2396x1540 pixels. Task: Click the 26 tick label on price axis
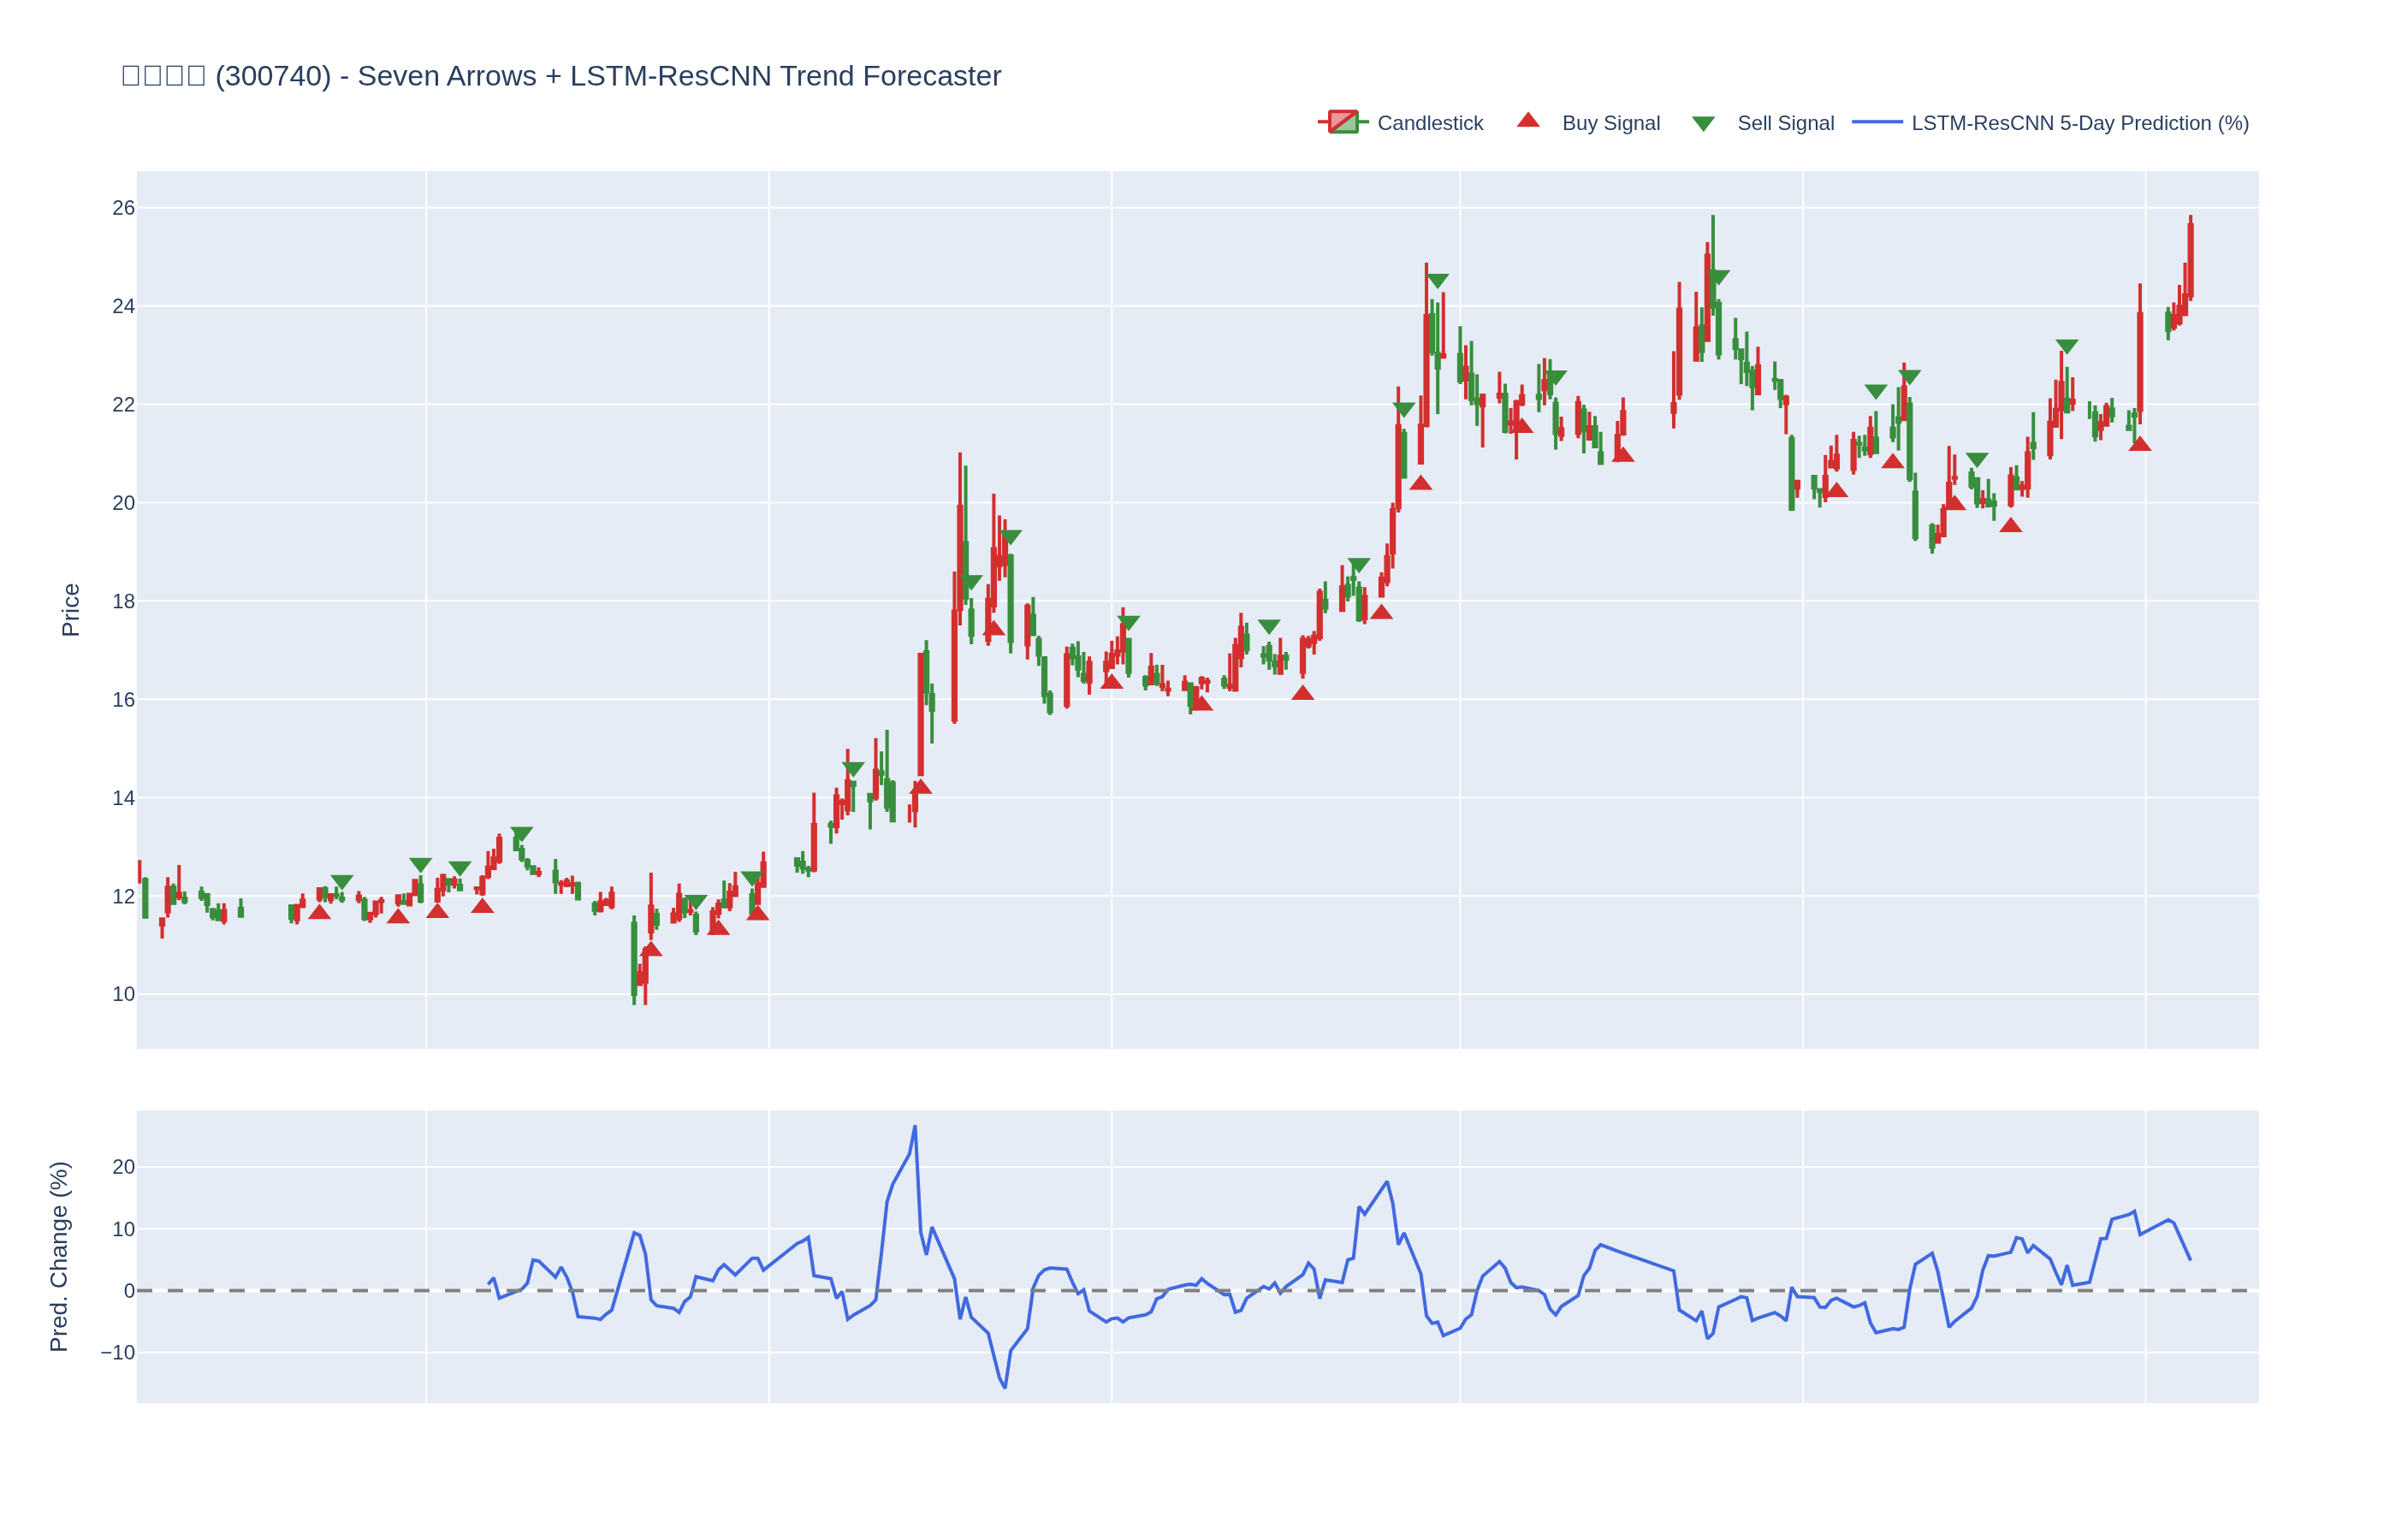(x=123, y=208)
